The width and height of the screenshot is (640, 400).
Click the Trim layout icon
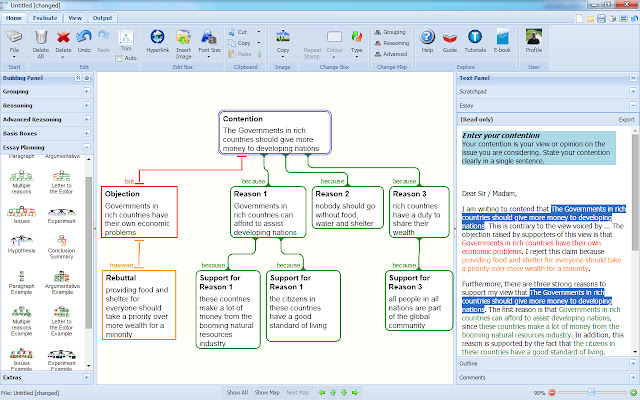coord(126,38)
